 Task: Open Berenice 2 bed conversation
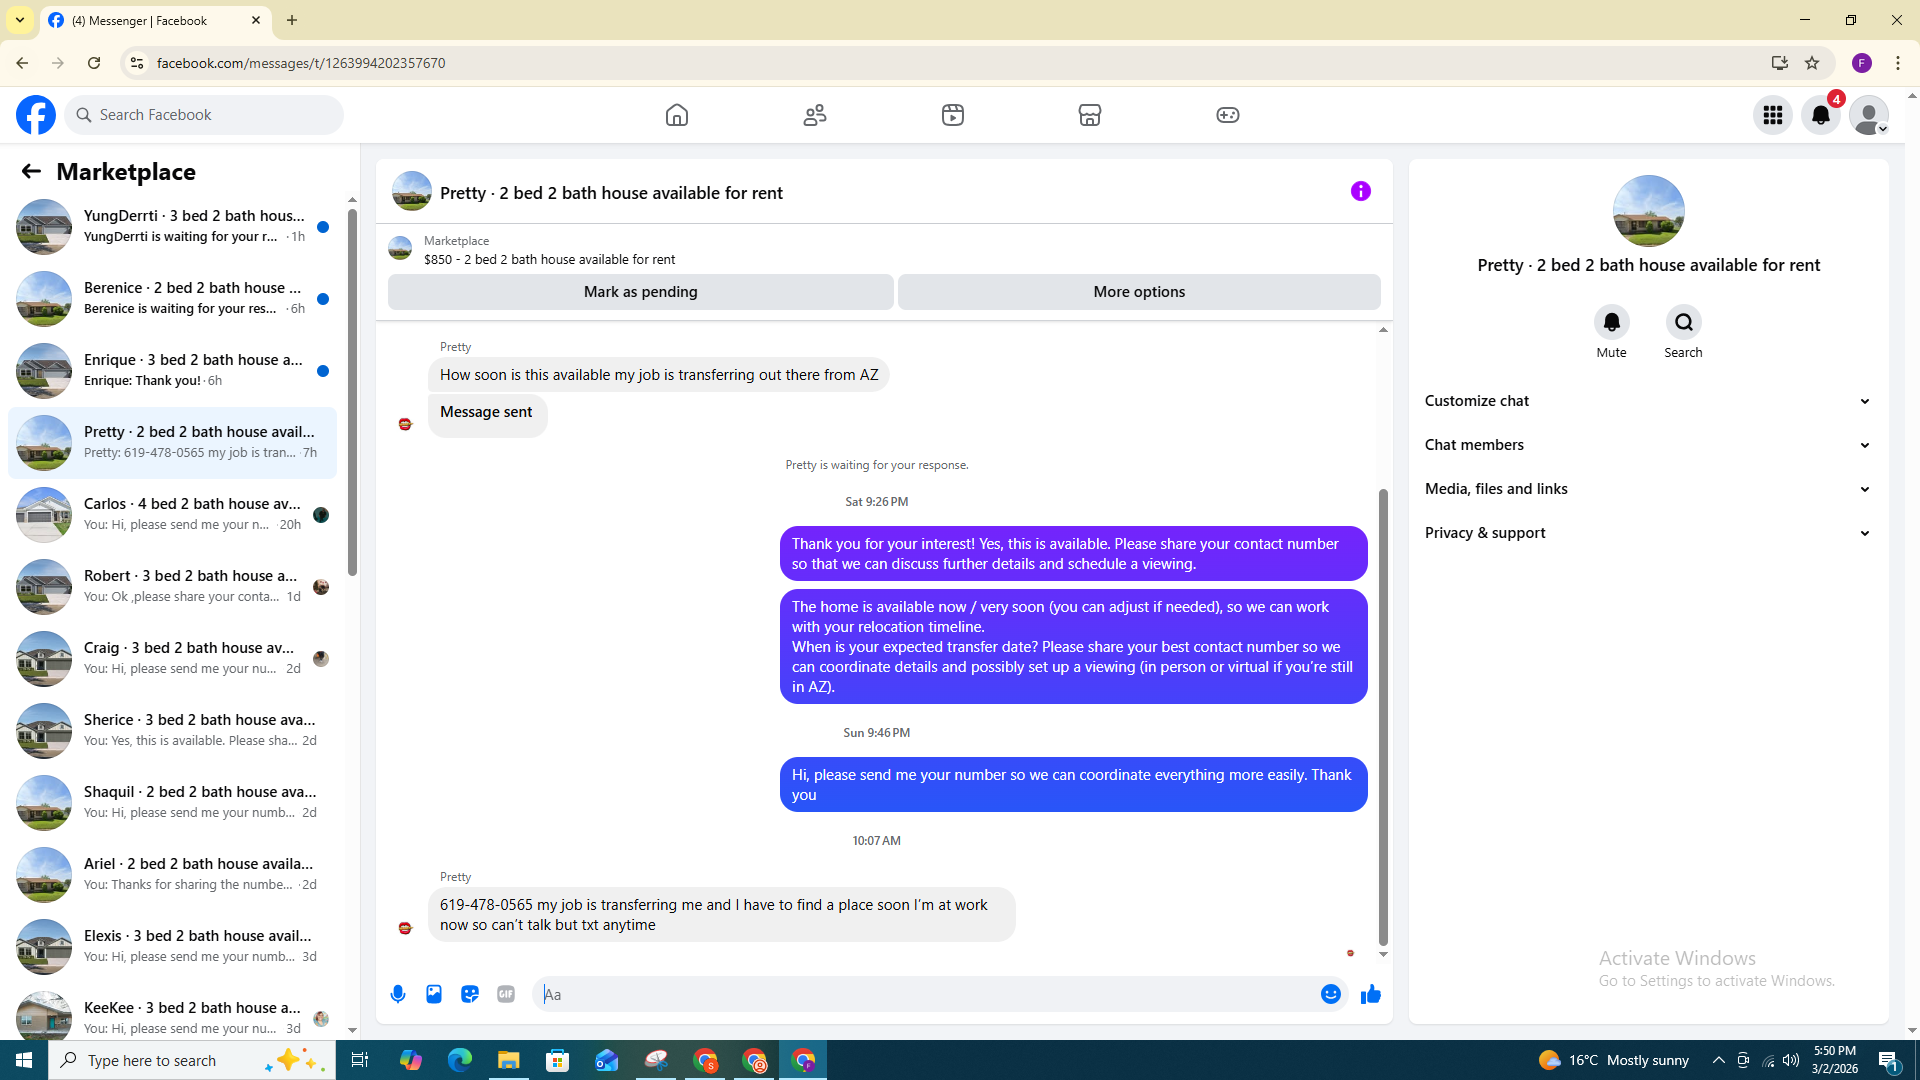(173, 299)
